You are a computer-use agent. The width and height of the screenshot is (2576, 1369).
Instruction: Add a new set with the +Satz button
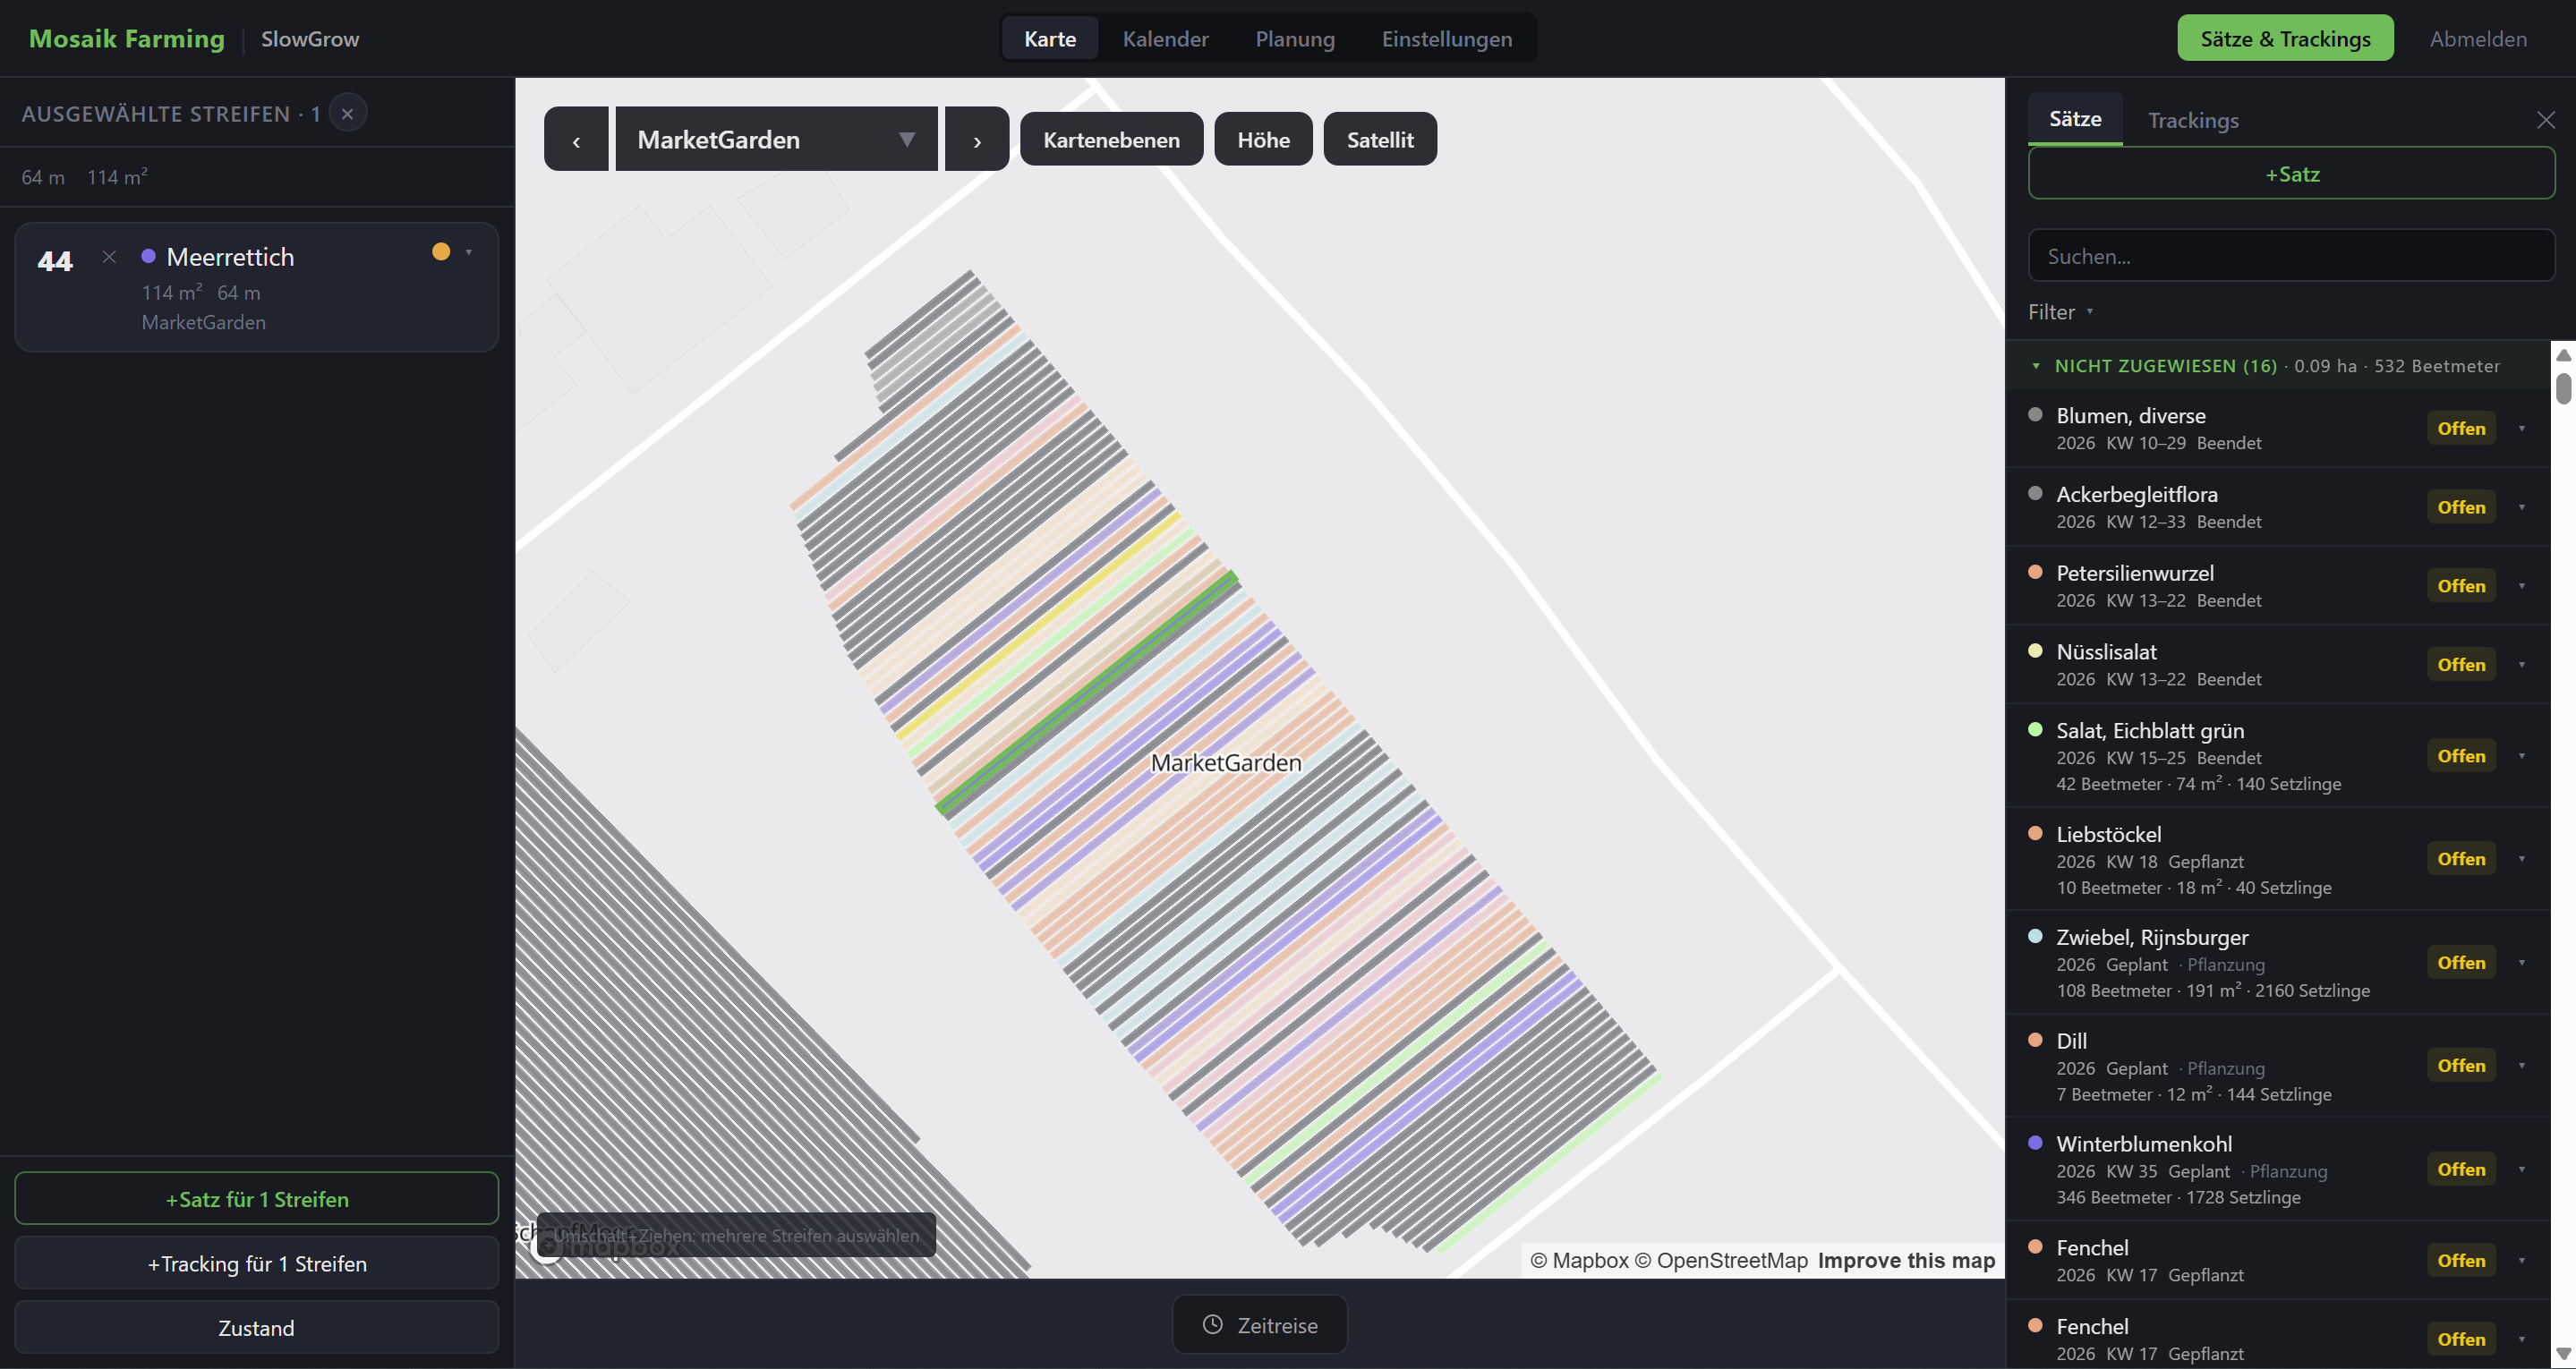[x=2291, y=174]
